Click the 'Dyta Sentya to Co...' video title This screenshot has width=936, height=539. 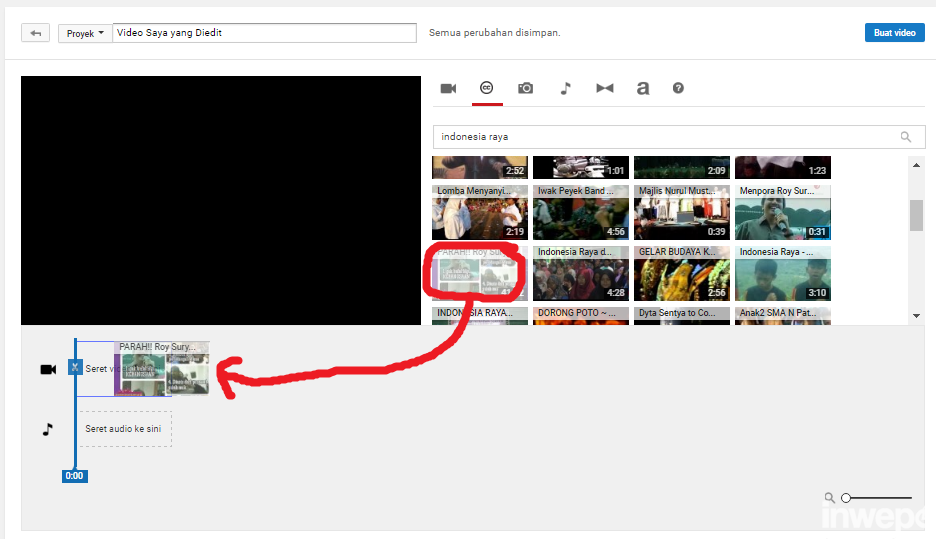[x=677, y=313]
